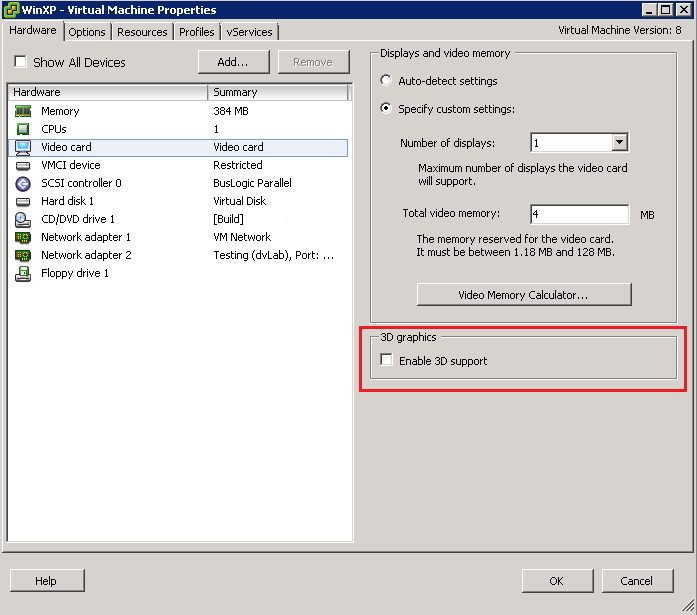Screen dimensions: 697x615
Task: Select Auto-detect settings radio button
Action: coord(386,80)
